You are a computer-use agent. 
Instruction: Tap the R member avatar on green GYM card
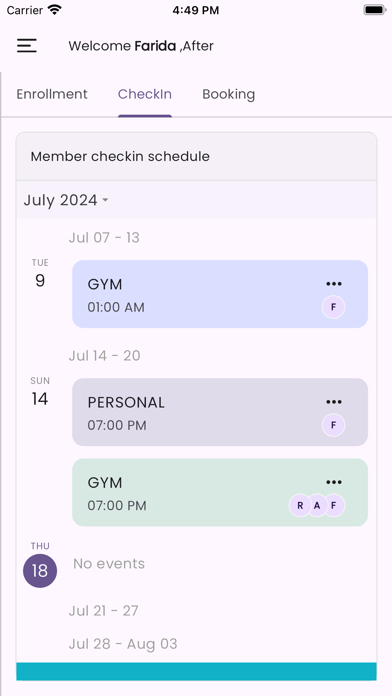pyautogui.click(x=300, y=506)
